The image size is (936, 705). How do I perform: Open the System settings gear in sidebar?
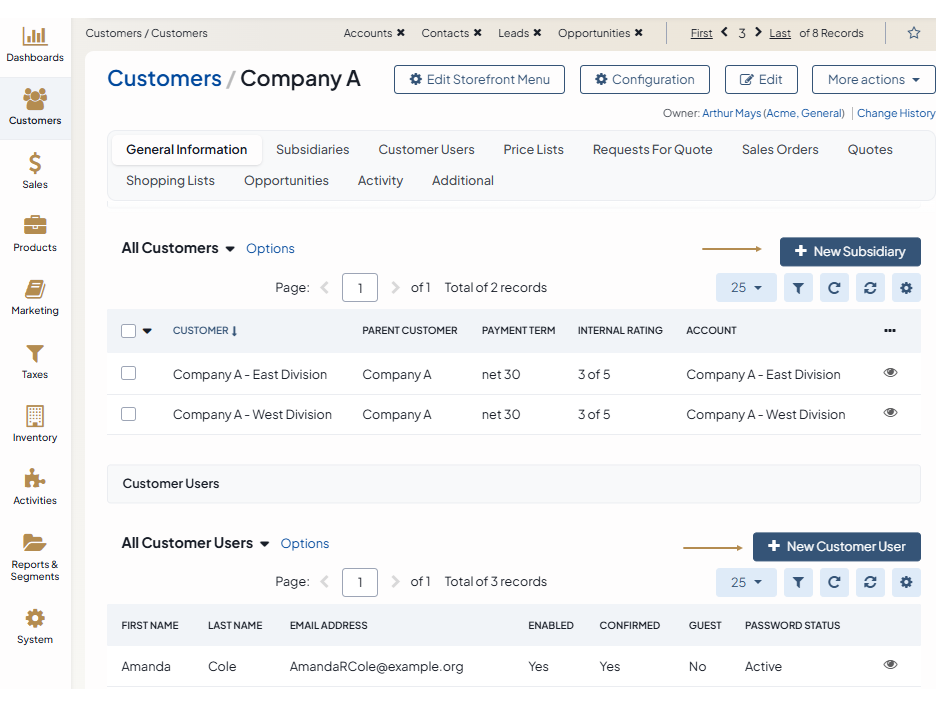[x=35, y=626]
